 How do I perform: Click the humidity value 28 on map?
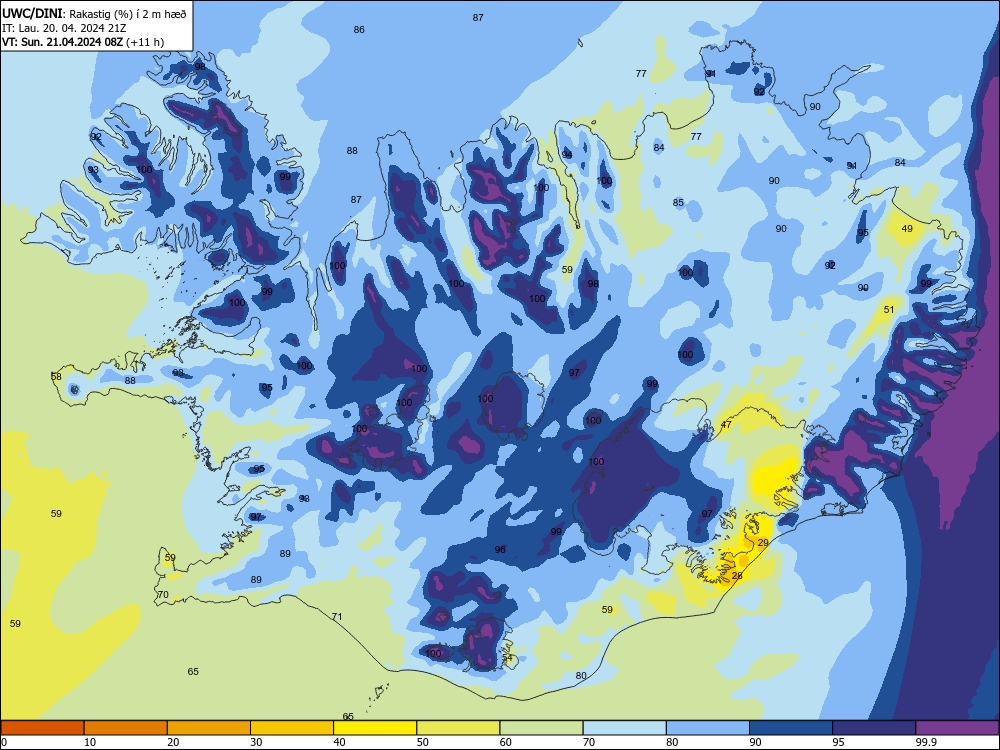(737, 575)
